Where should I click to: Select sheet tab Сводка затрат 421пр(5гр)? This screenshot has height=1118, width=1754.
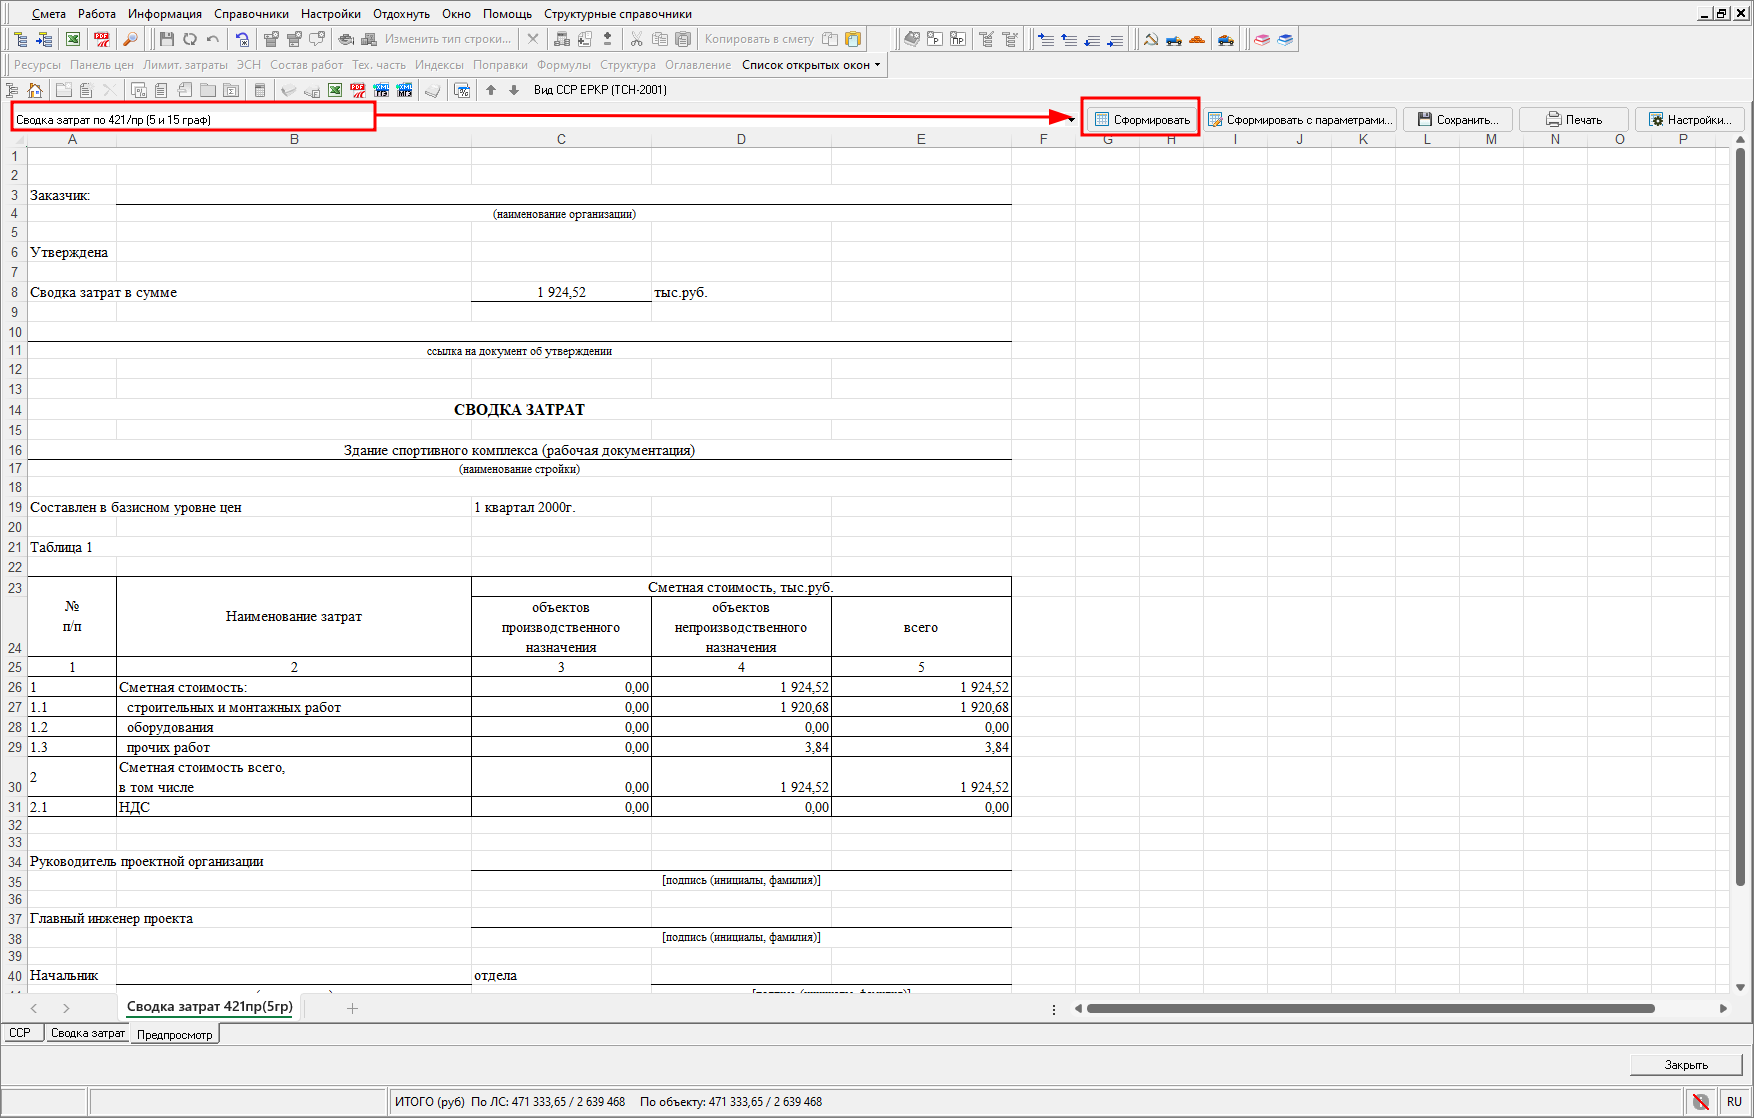click(210, 1007)
